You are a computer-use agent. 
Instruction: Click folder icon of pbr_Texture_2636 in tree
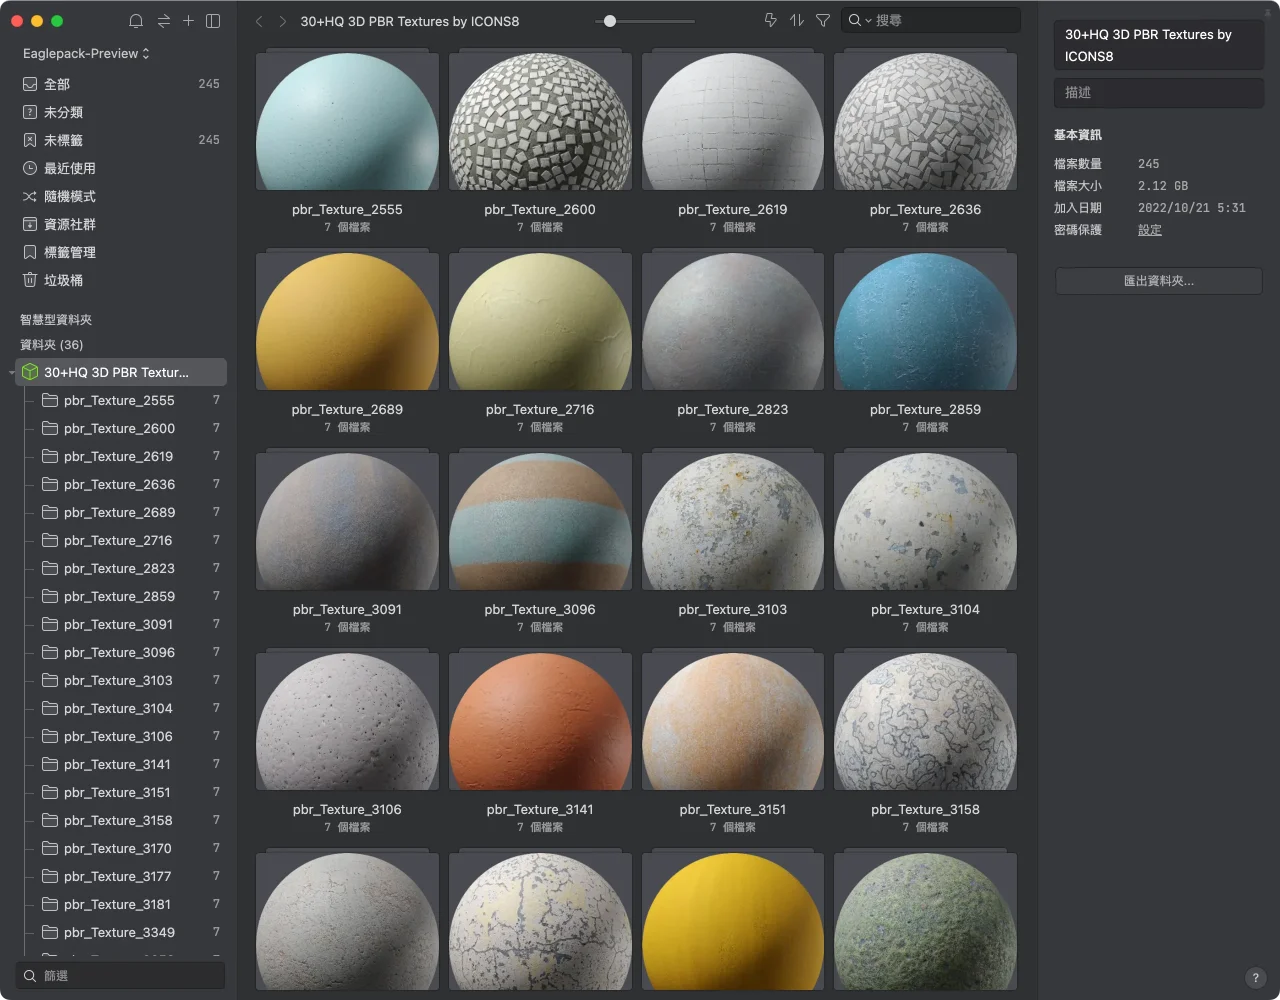point(50,484)
